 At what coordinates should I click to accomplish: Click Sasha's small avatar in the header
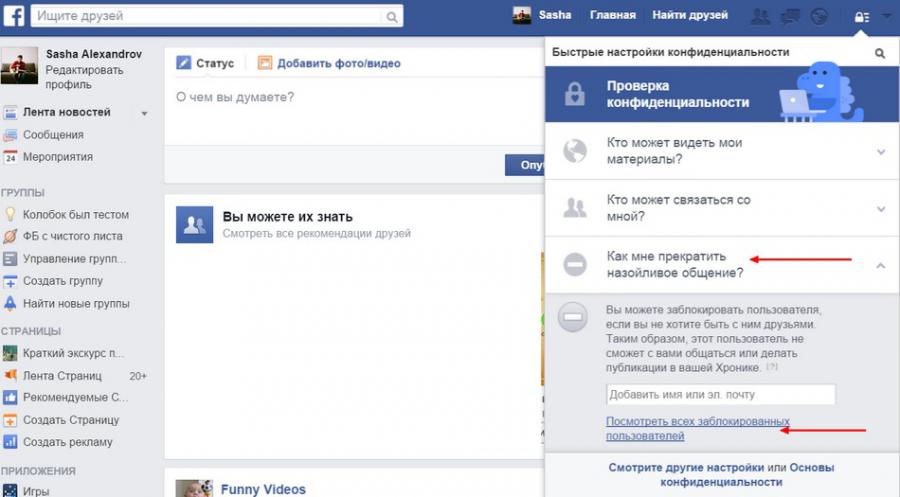[x=522, y=15]
